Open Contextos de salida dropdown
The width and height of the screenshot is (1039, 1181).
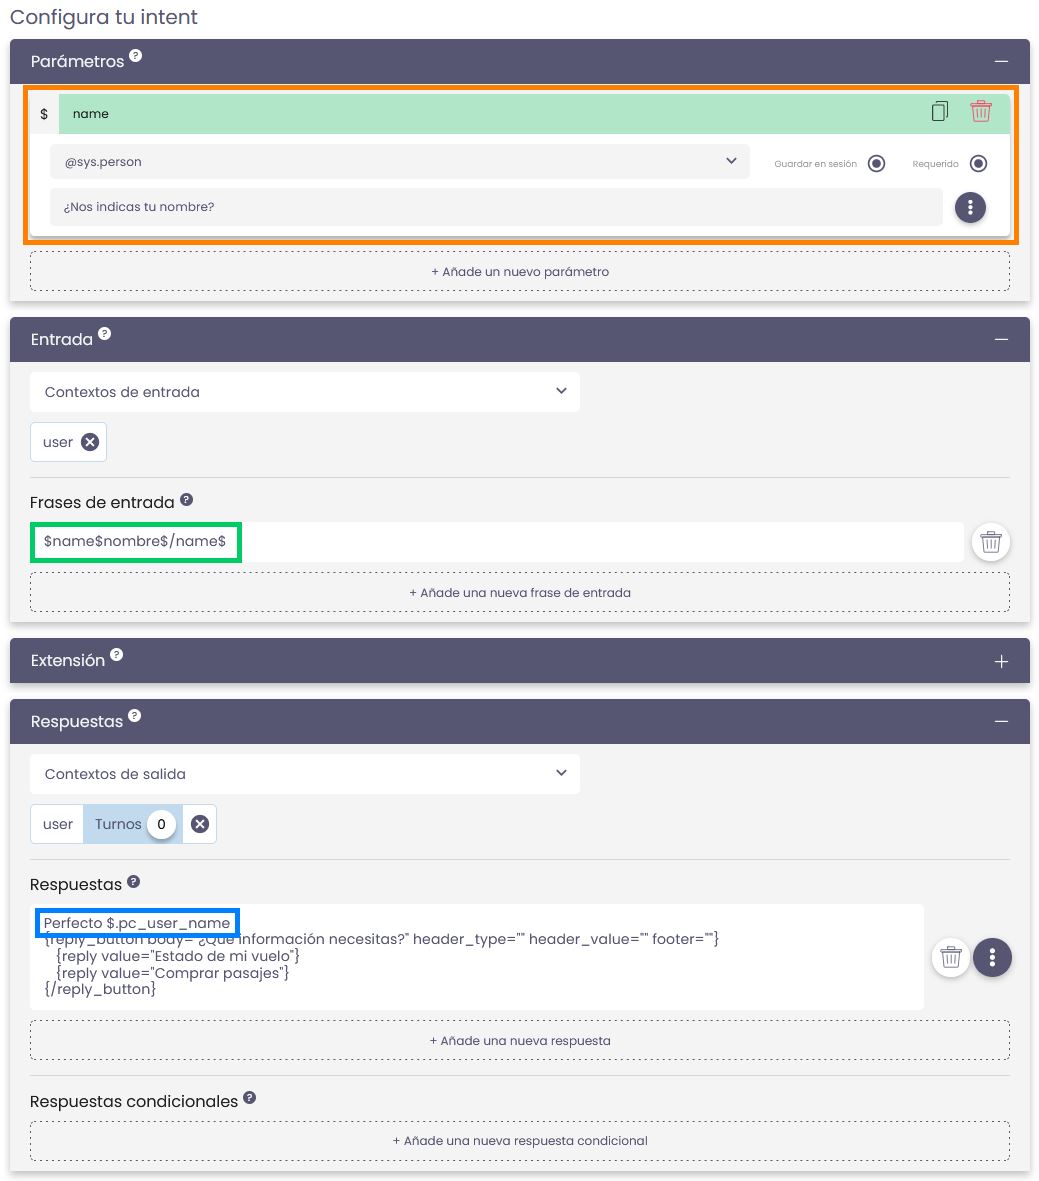coord(304,774)
